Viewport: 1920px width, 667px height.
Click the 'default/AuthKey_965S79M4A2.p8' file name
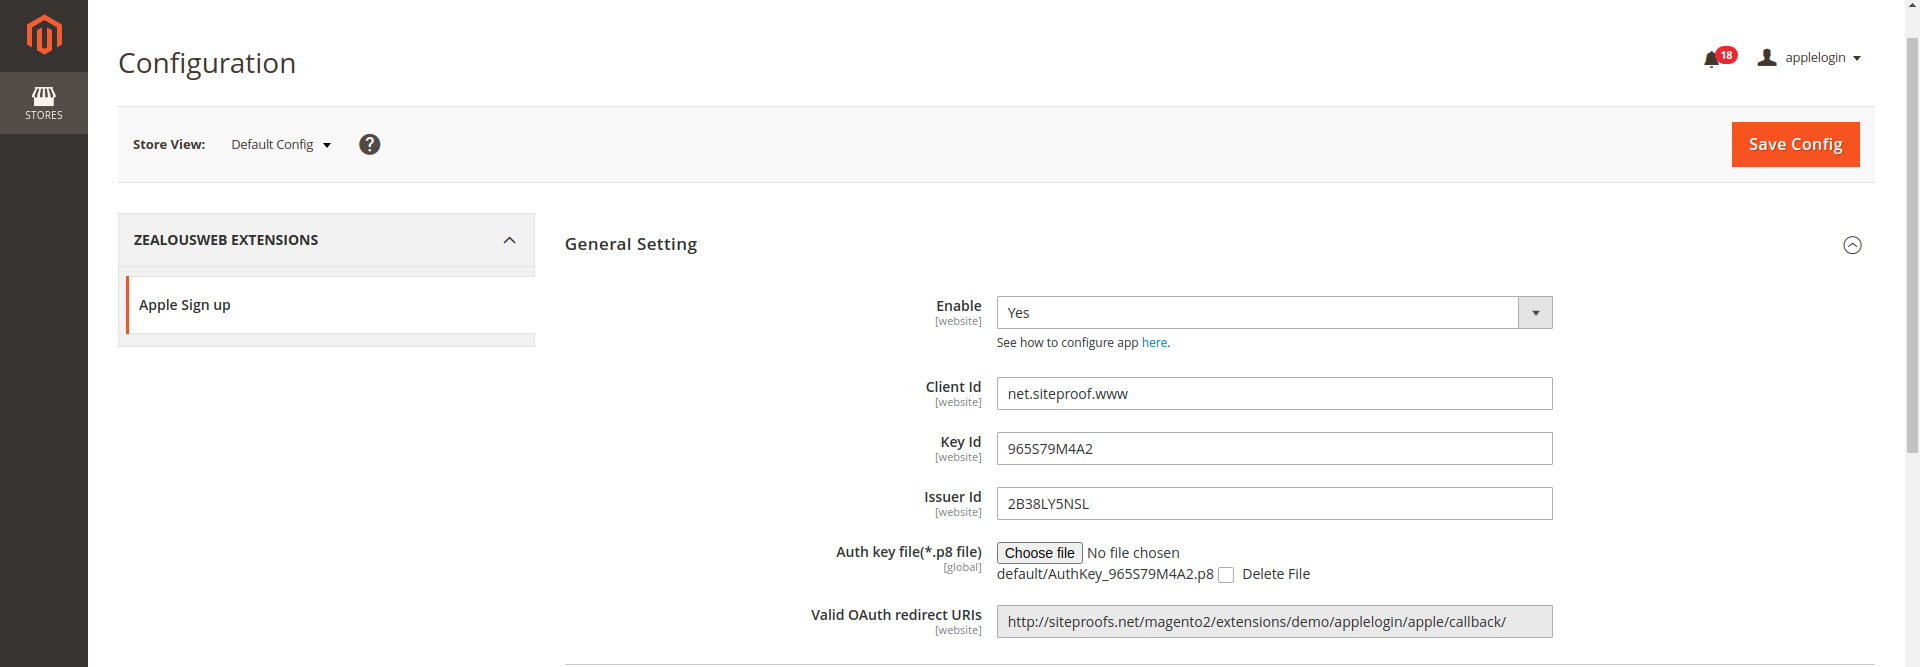pyautogui.click(x=1105, y=574)
